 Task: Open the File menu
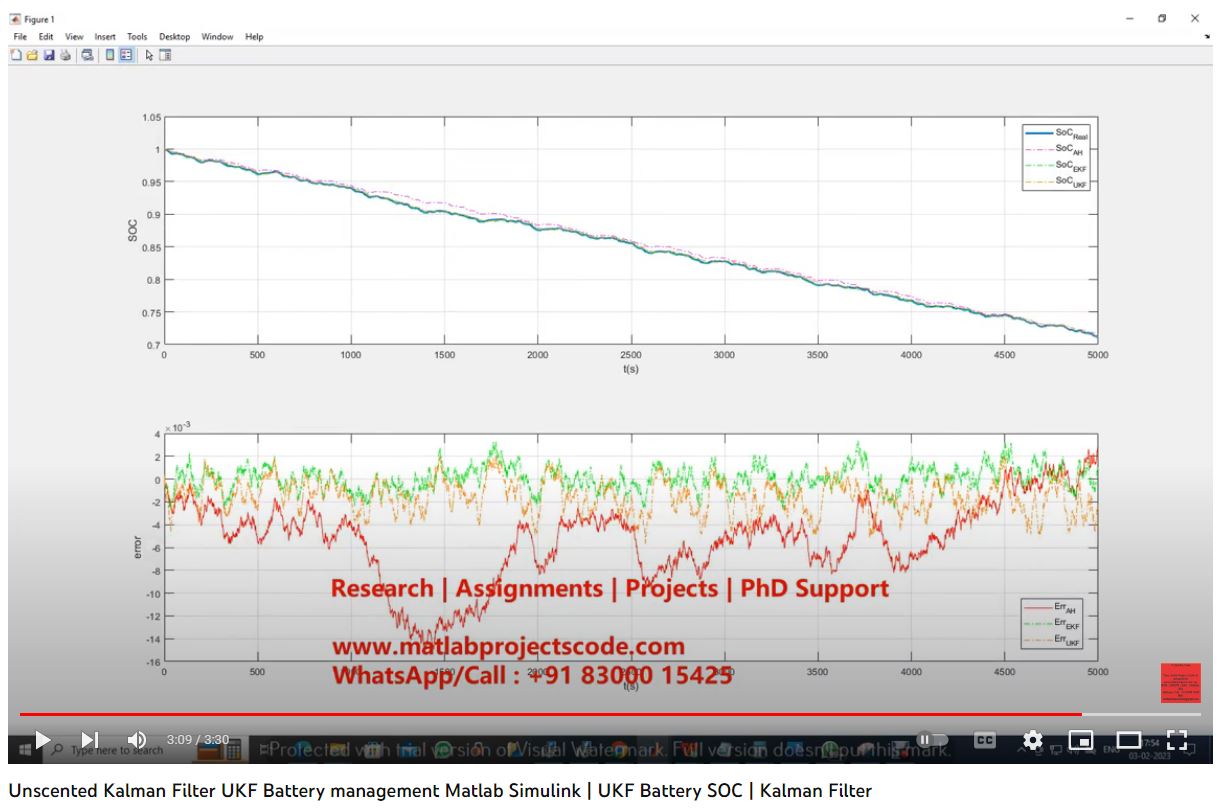pyautogui.click(x=20, y=37)
